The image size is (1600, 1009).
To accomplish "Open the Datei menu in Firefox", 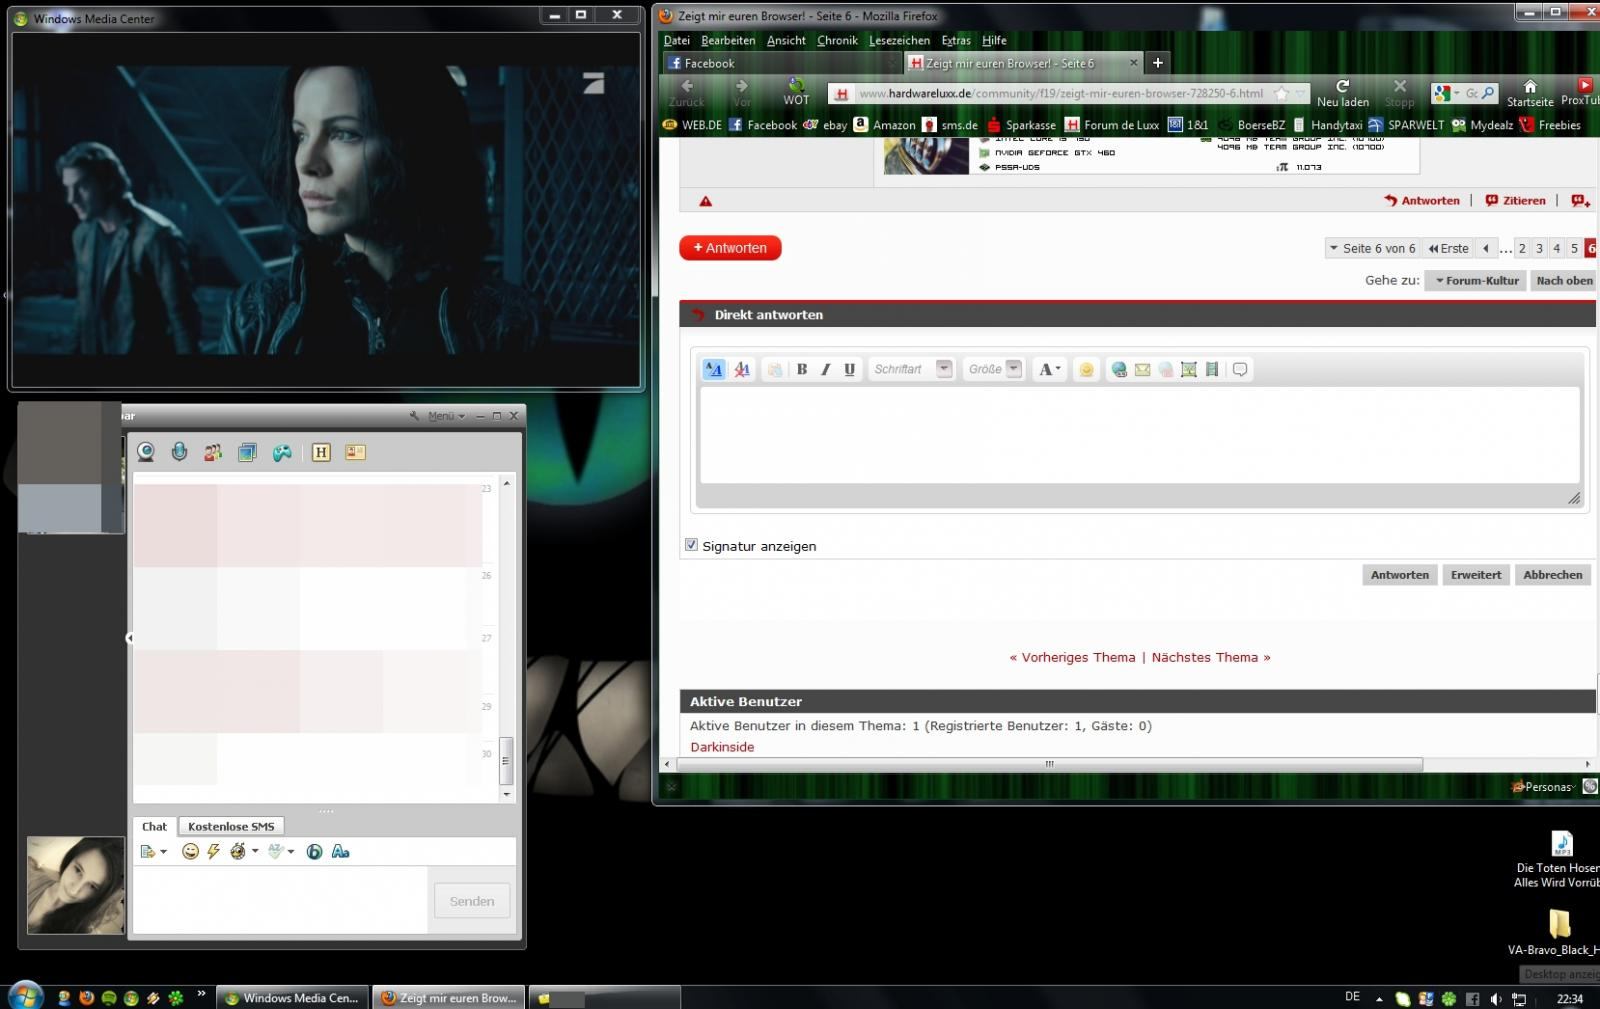I will point(677,41).
